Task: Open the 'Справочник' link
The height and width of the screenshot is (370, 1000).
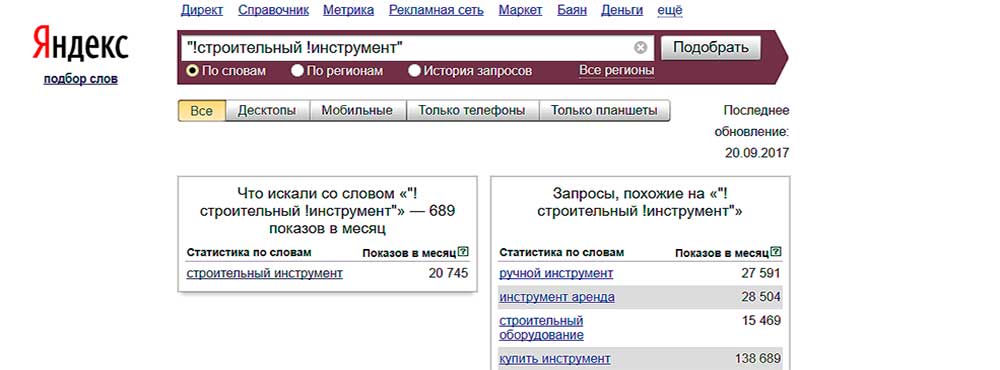Action: pyautogui.click(x=274, y=10)
